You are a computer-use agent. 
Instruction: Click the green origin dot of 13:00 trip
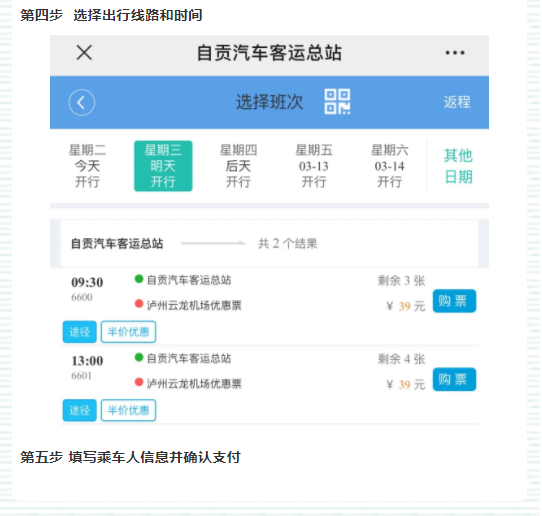(x=139, y=357)
